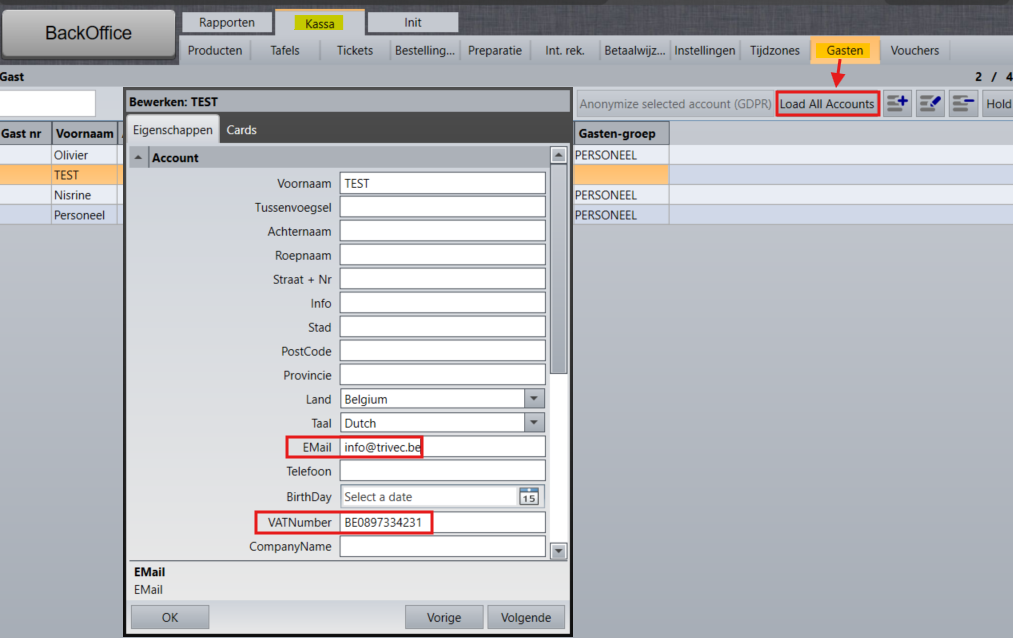Click the Hold button
Image resolution: width=1013 pixels, height=638 pixels.
tap(998, 104)
